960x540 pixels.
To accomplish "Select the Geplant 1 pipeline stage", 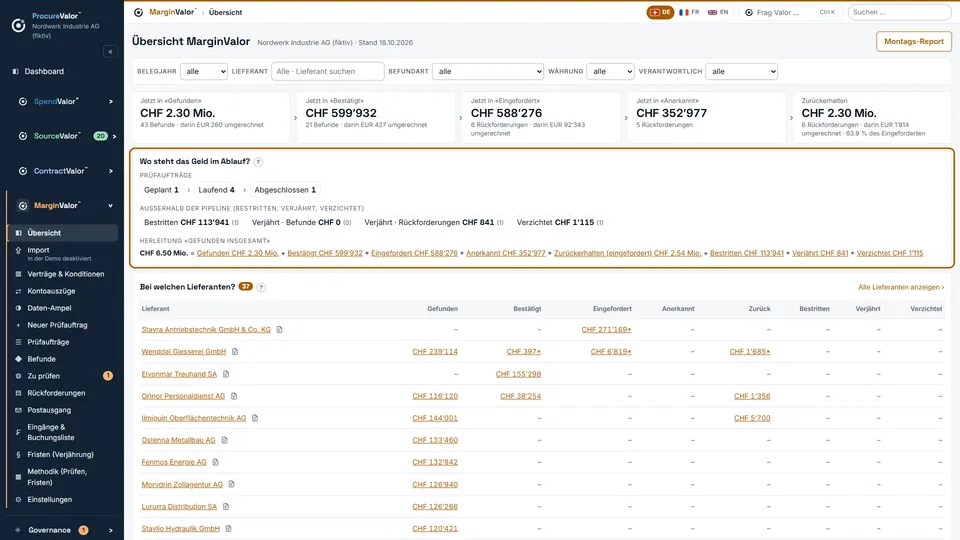I will click(x=161, y=190).
